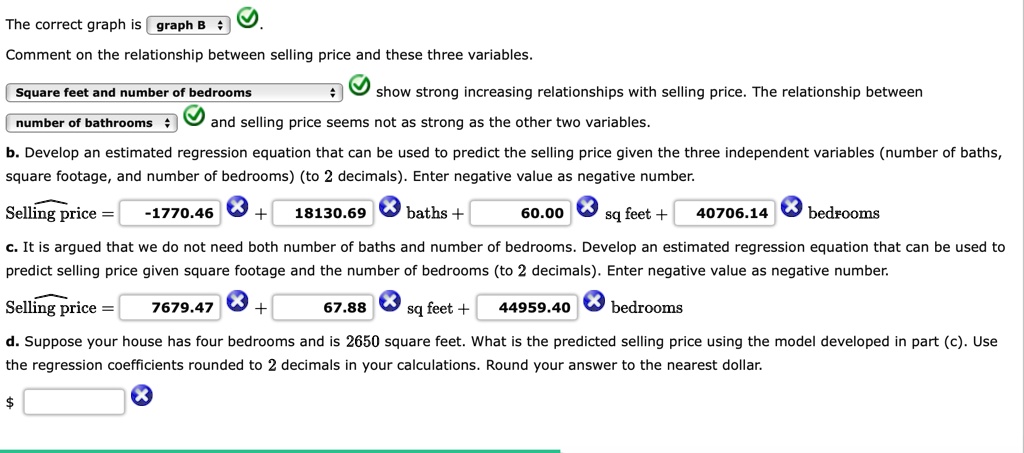Open the number of bathrooms dropdown

91,123
